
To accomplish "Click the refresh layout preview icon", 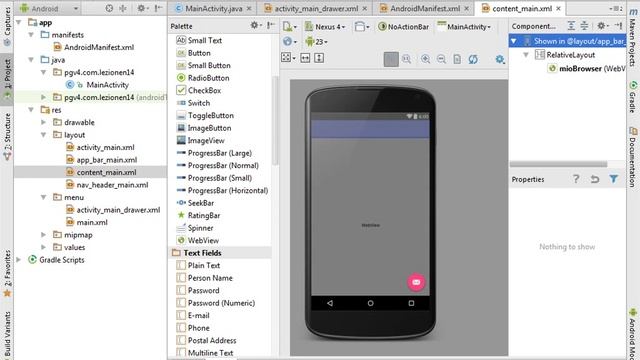I will point(473,59).
